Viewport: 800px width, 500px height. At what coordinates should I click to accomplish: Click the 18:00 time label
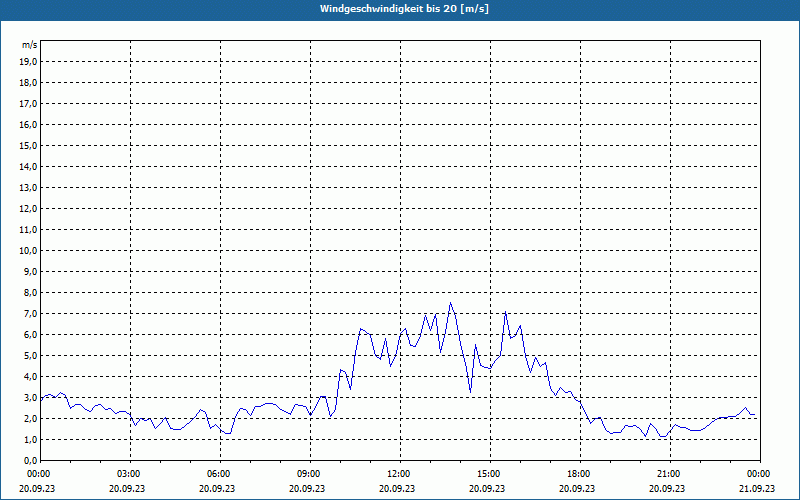coord(579,474)
